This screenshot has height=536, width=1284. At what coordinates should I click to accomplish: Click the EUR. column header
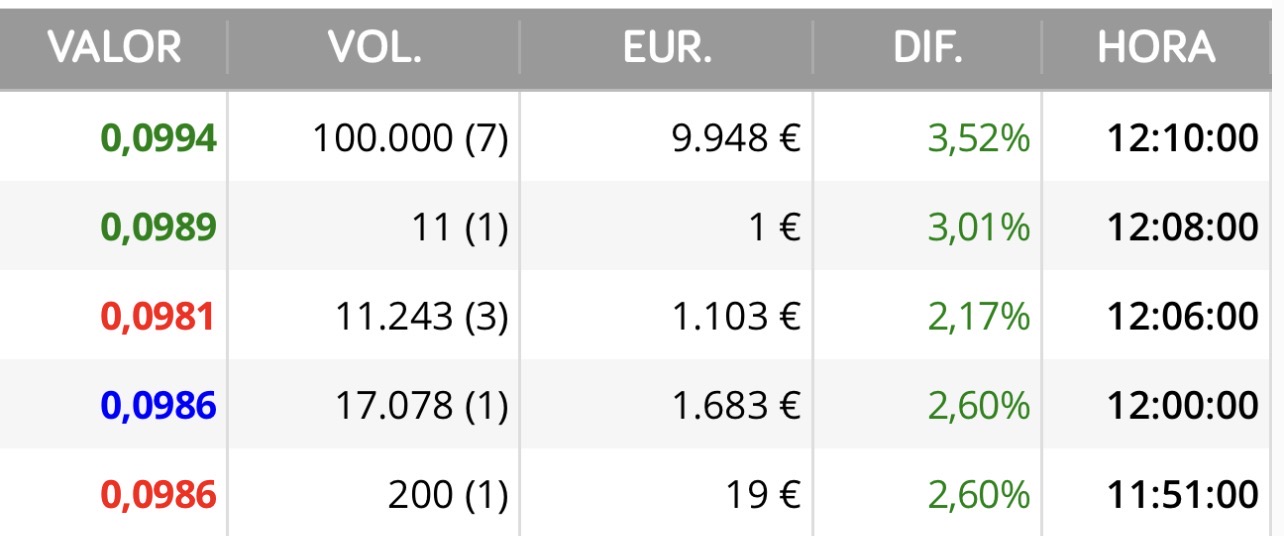click(667, 48)
